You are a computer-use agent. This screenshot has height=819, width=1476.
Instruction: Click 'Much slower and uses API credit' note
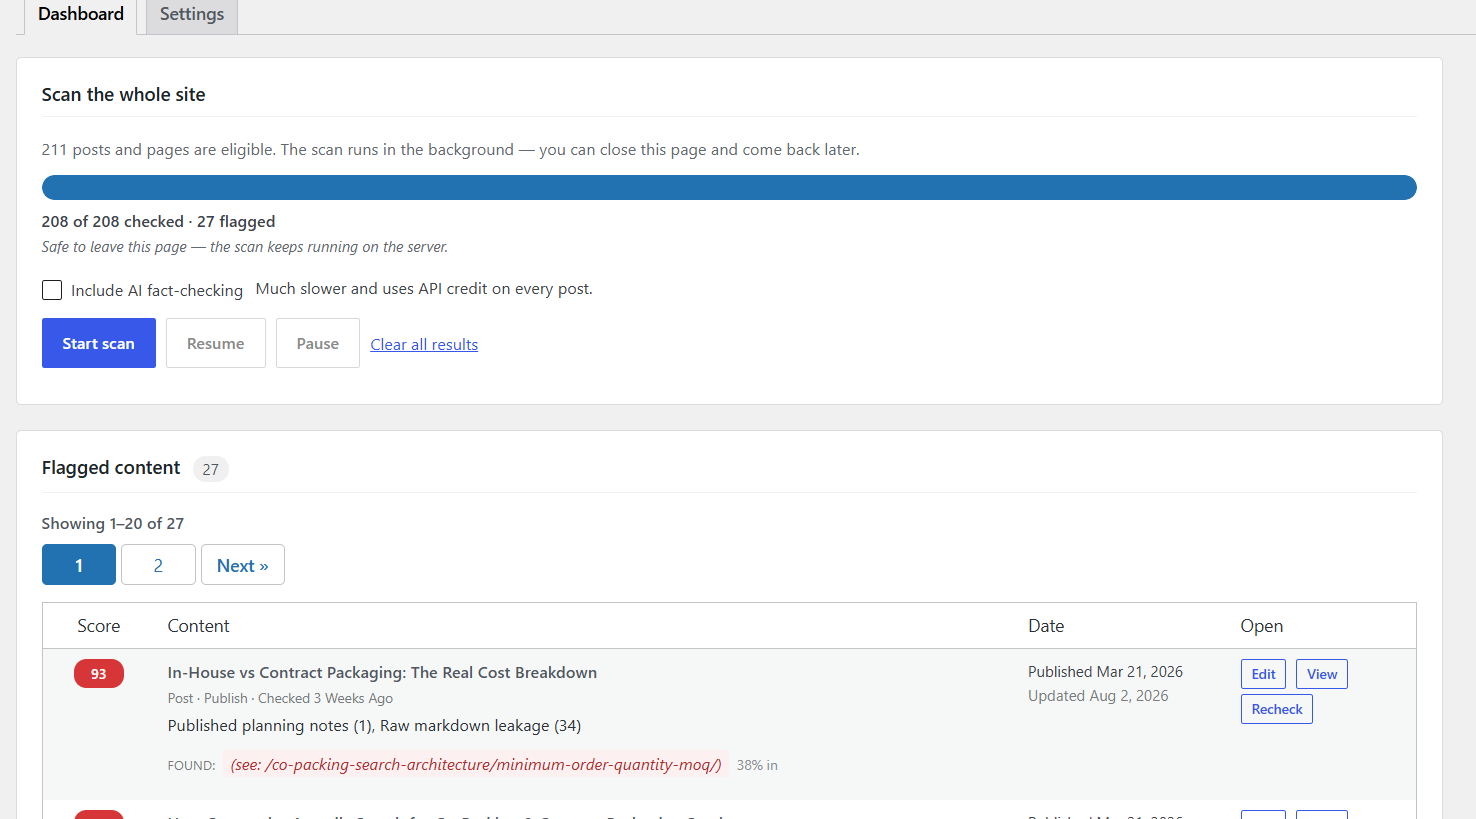(x=424, y=289)
